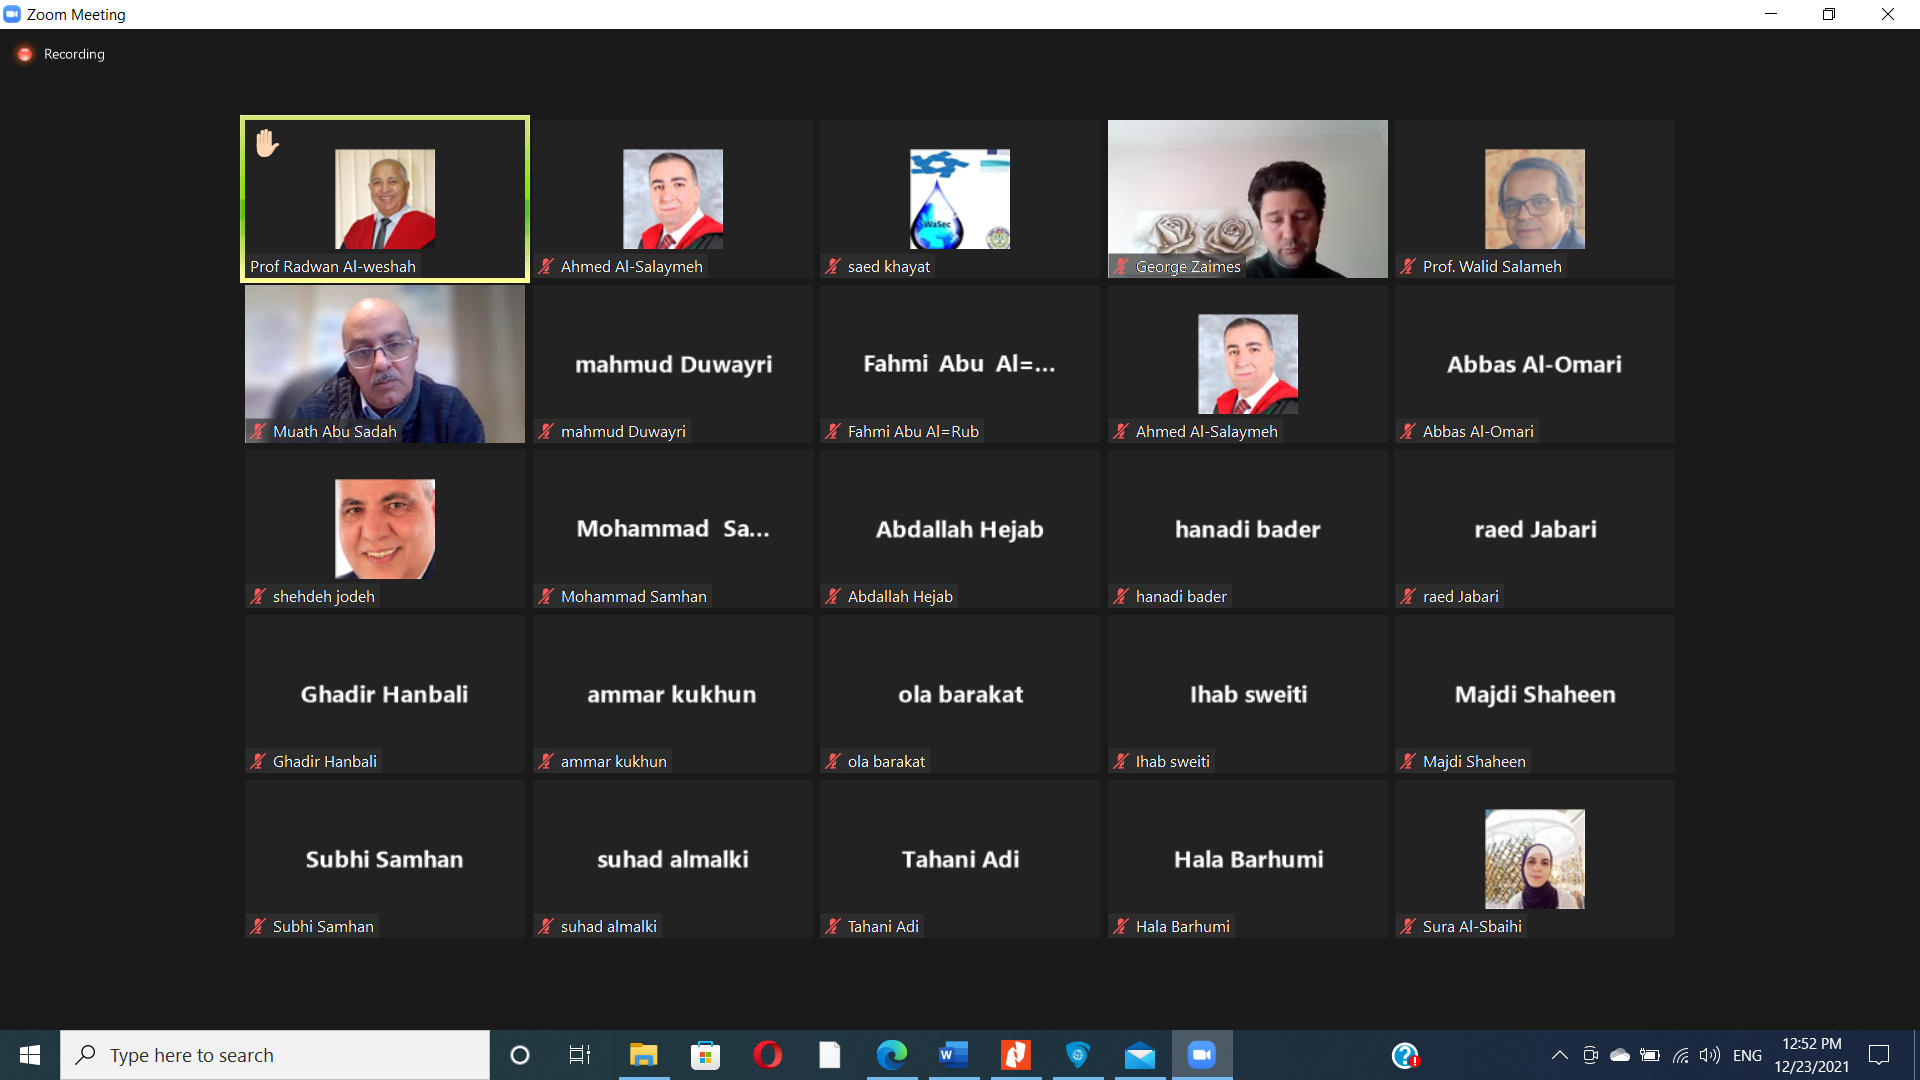Click muted mic icon next to George Zaimes
This screenshot has height=1080, width=1920.
pyautogui.click(x=1121, y=266)
